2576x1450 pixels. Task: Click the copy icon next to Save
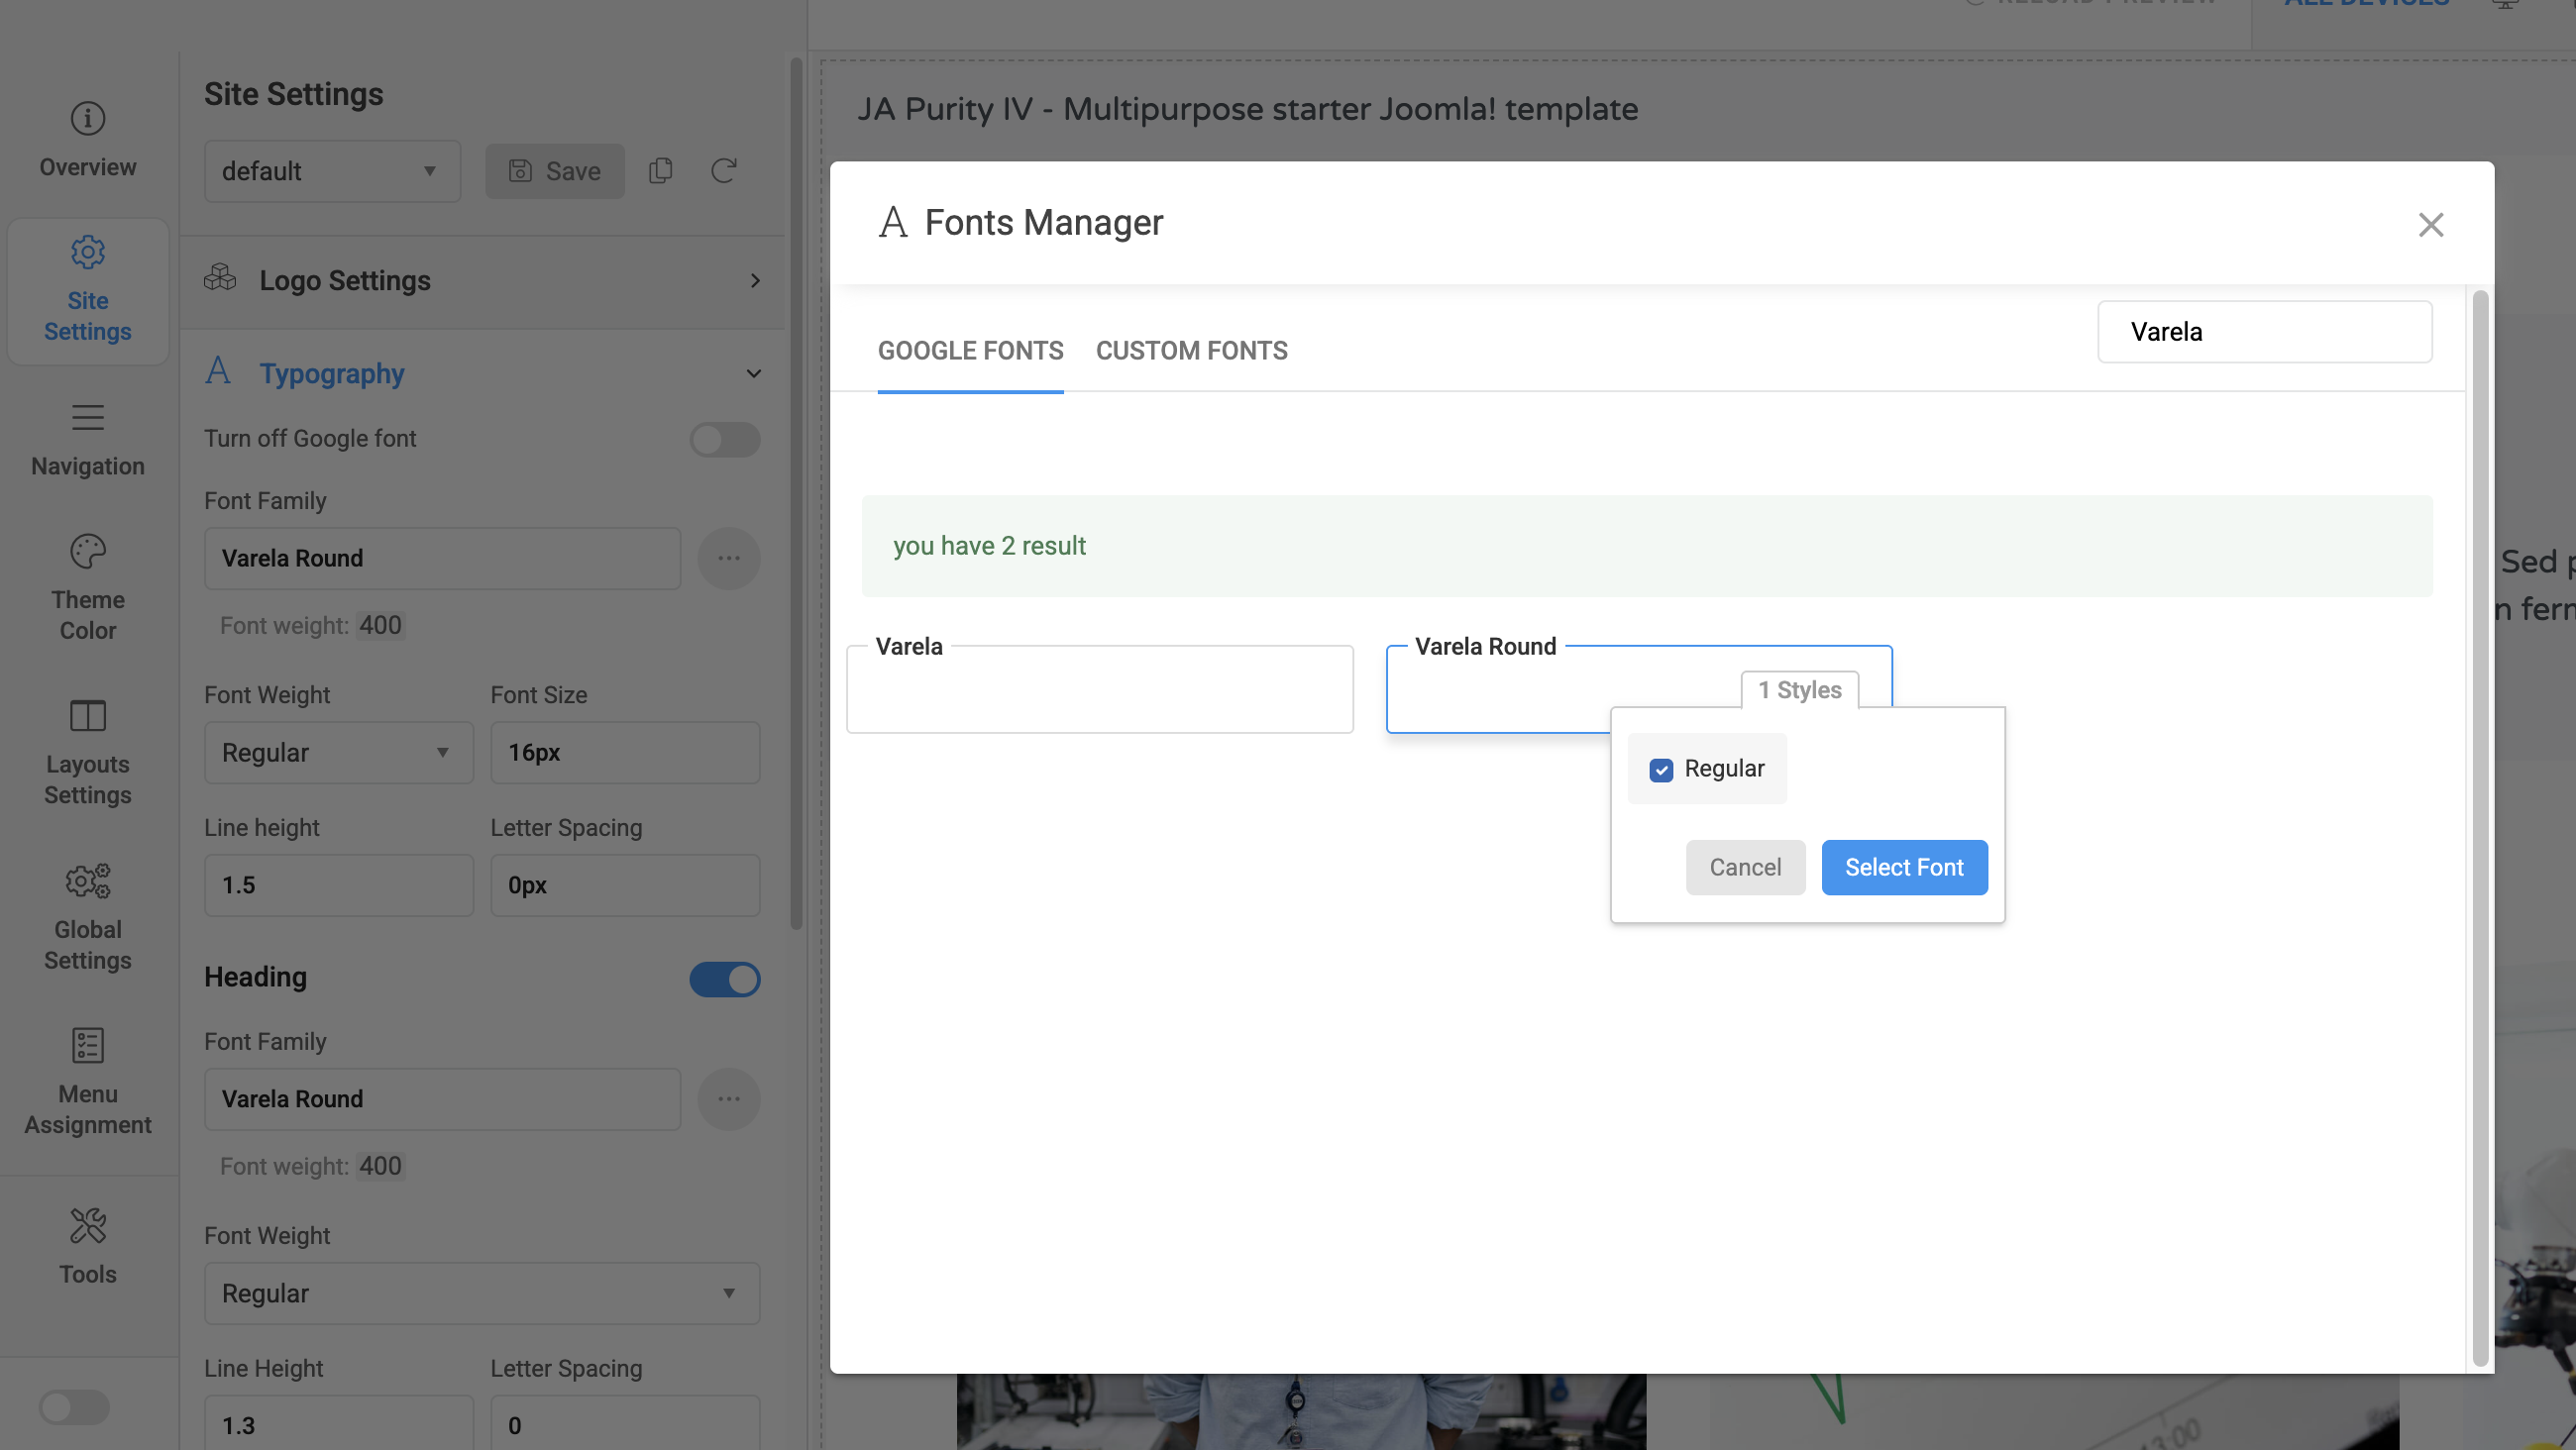pos(660,171)
